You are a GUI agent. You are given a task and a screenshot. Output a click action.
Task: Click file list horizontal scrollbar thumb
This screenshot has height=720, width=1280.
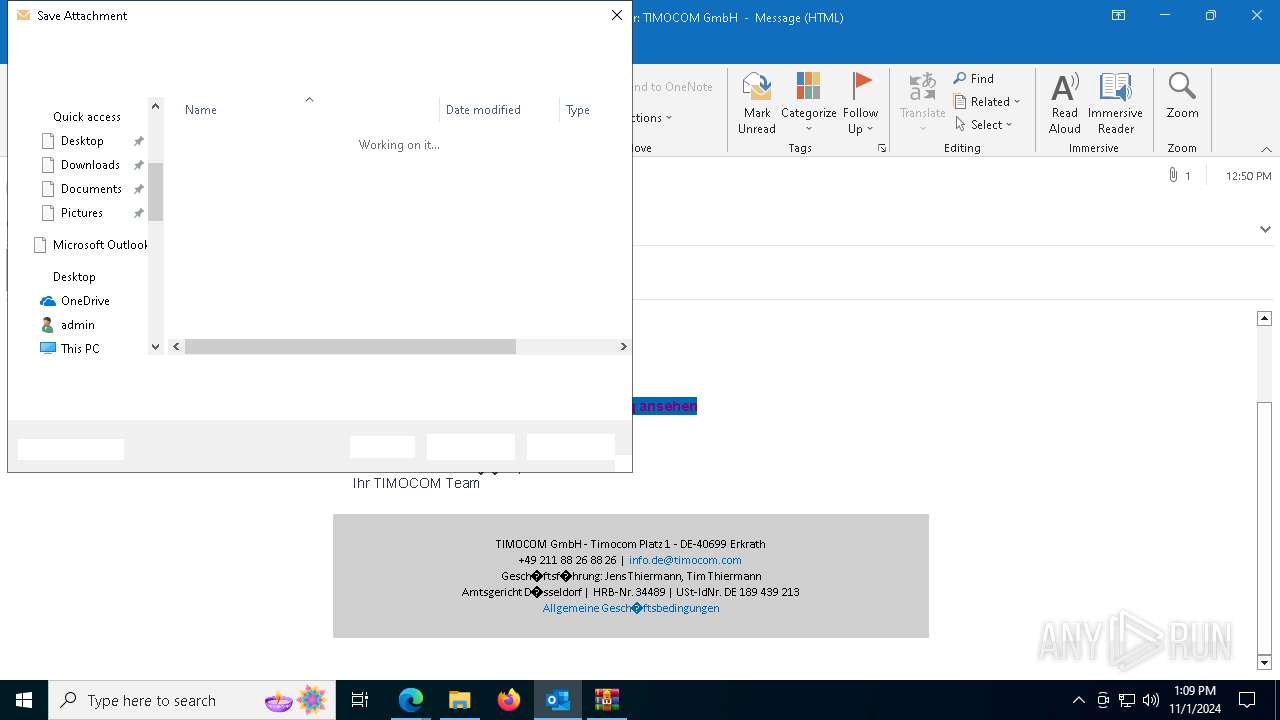pyautogui.click(x=350, y=347)
